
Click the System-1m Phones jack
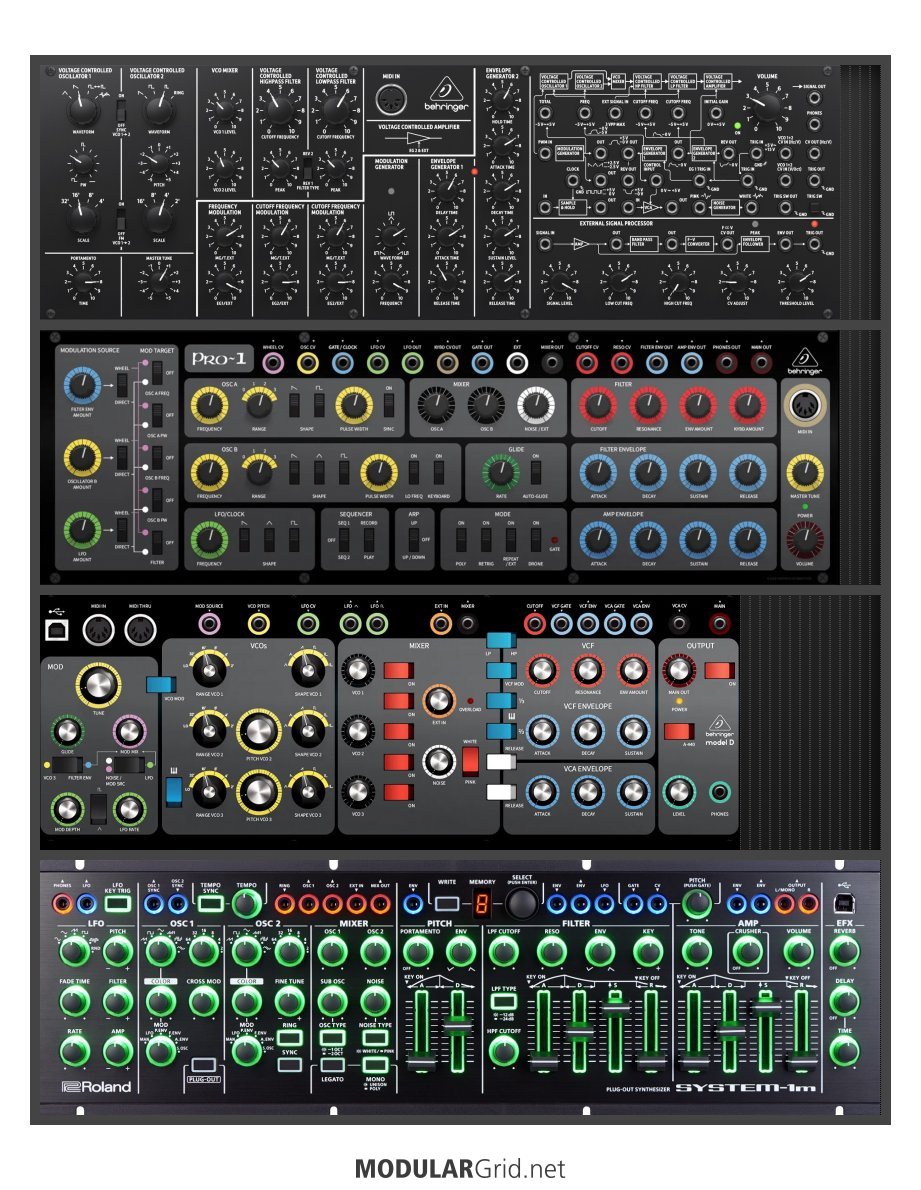61,903
